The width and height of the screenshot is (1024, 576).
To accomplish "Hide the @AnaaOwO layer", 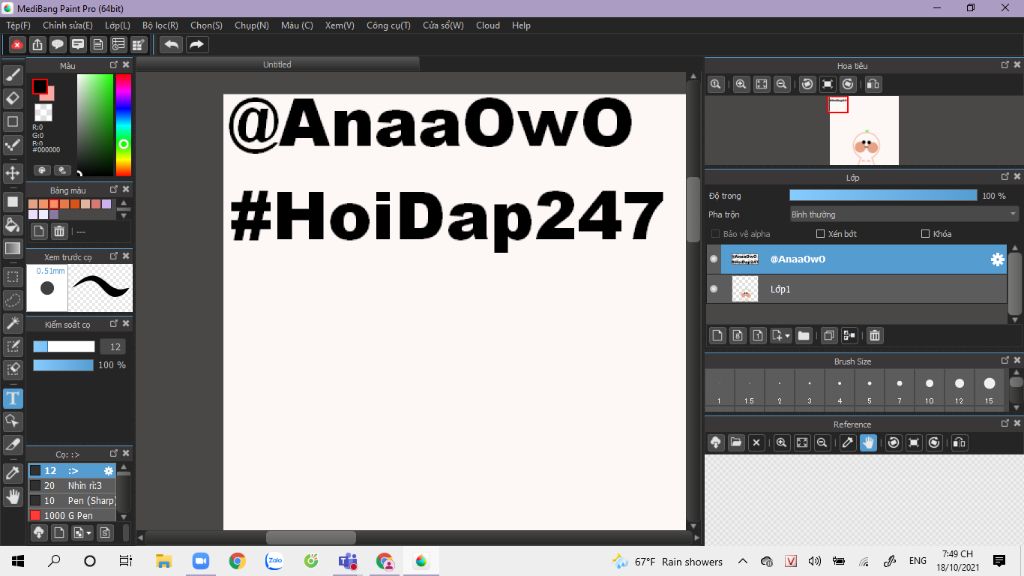I will [x=714, y=259].
